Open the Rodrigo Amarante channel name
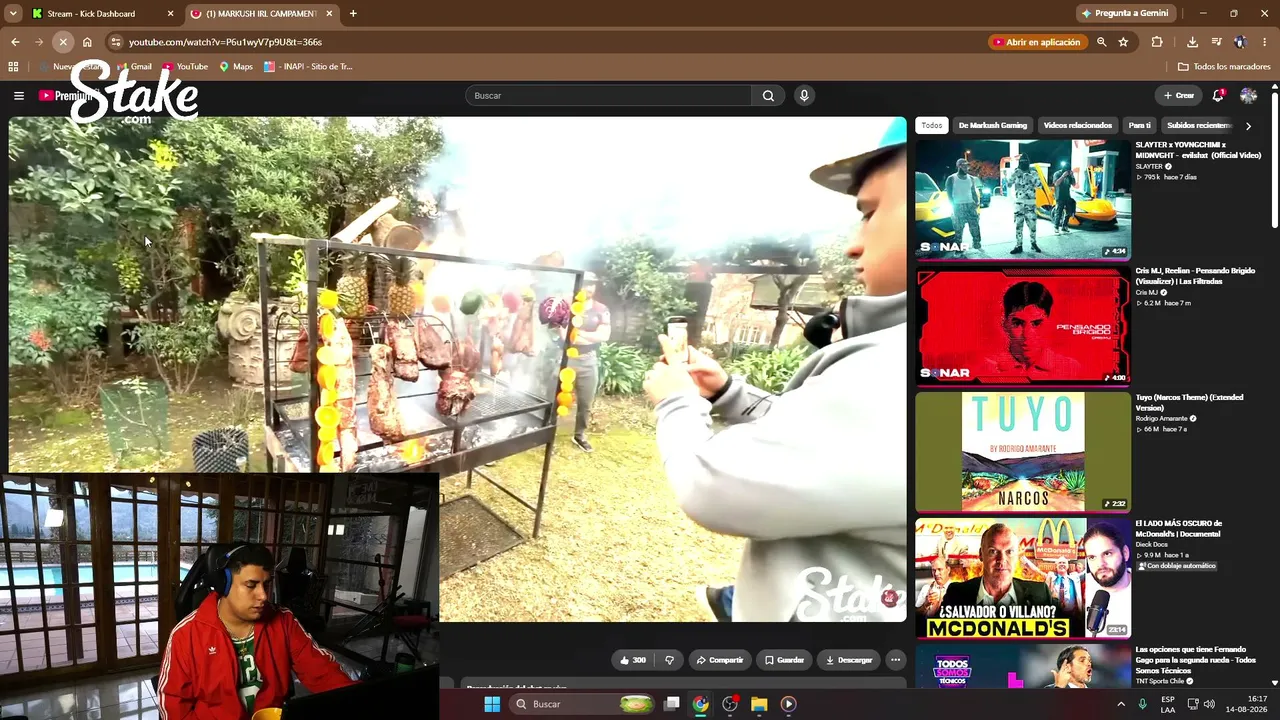The image size is (1280, 720). tap(1162, 418)
